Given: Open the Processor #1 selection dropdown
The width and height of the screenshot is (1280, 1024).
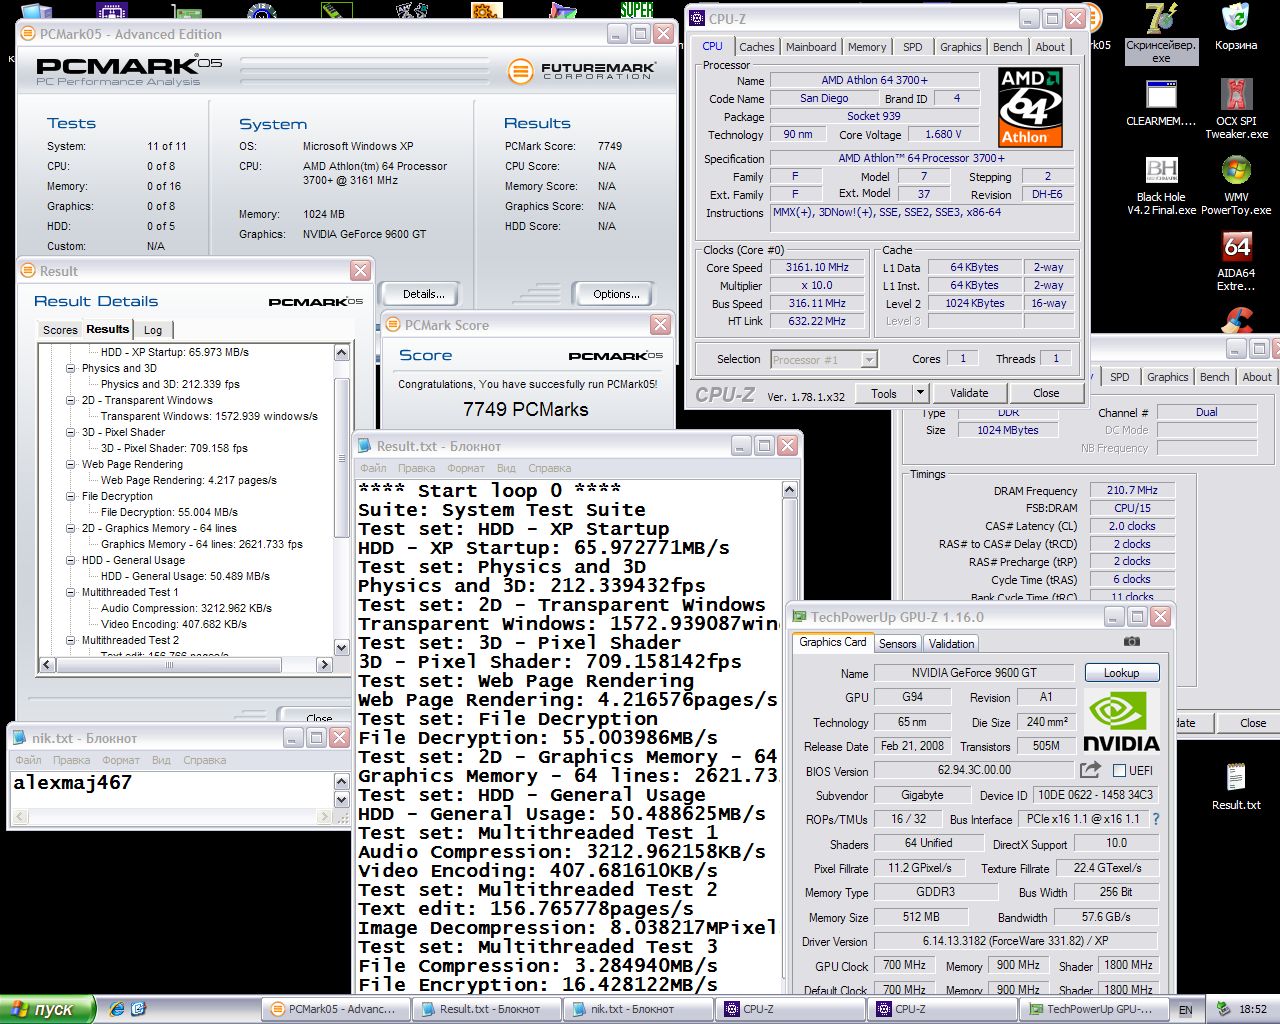Looking at the screenshot, I should pyautogui.click(x=869, y=359).
